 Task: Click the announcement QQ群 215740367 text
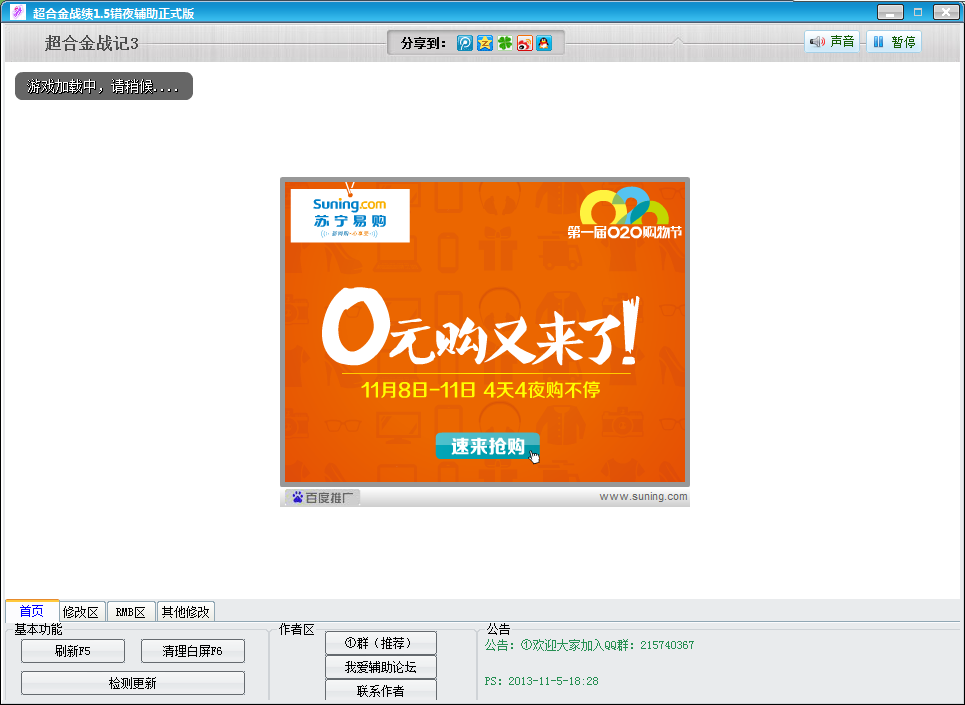tap(590, 645)
